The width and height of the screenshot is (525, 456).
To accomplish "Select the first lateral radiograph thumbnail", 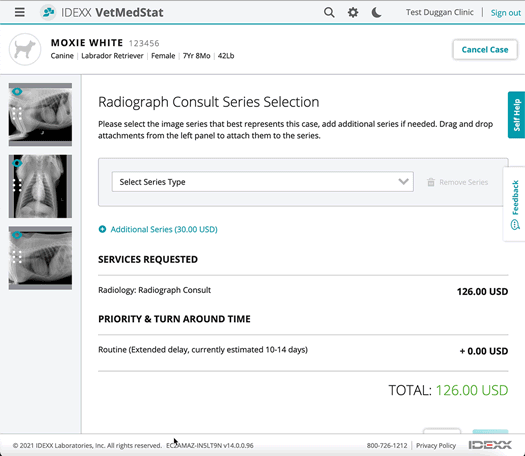I will (40, 115).
